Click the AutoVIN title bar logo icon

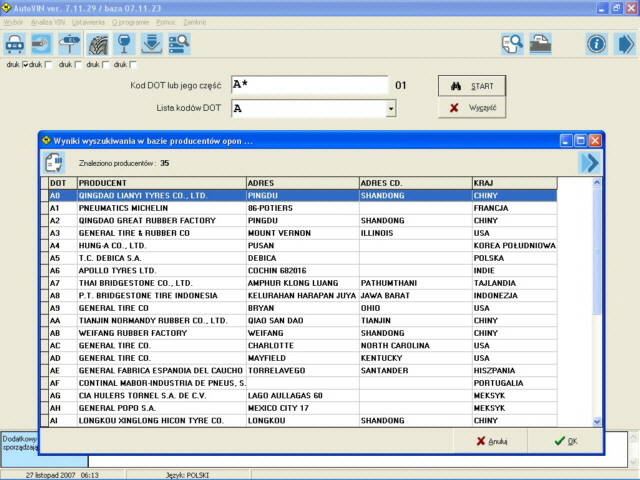(6, 8)
